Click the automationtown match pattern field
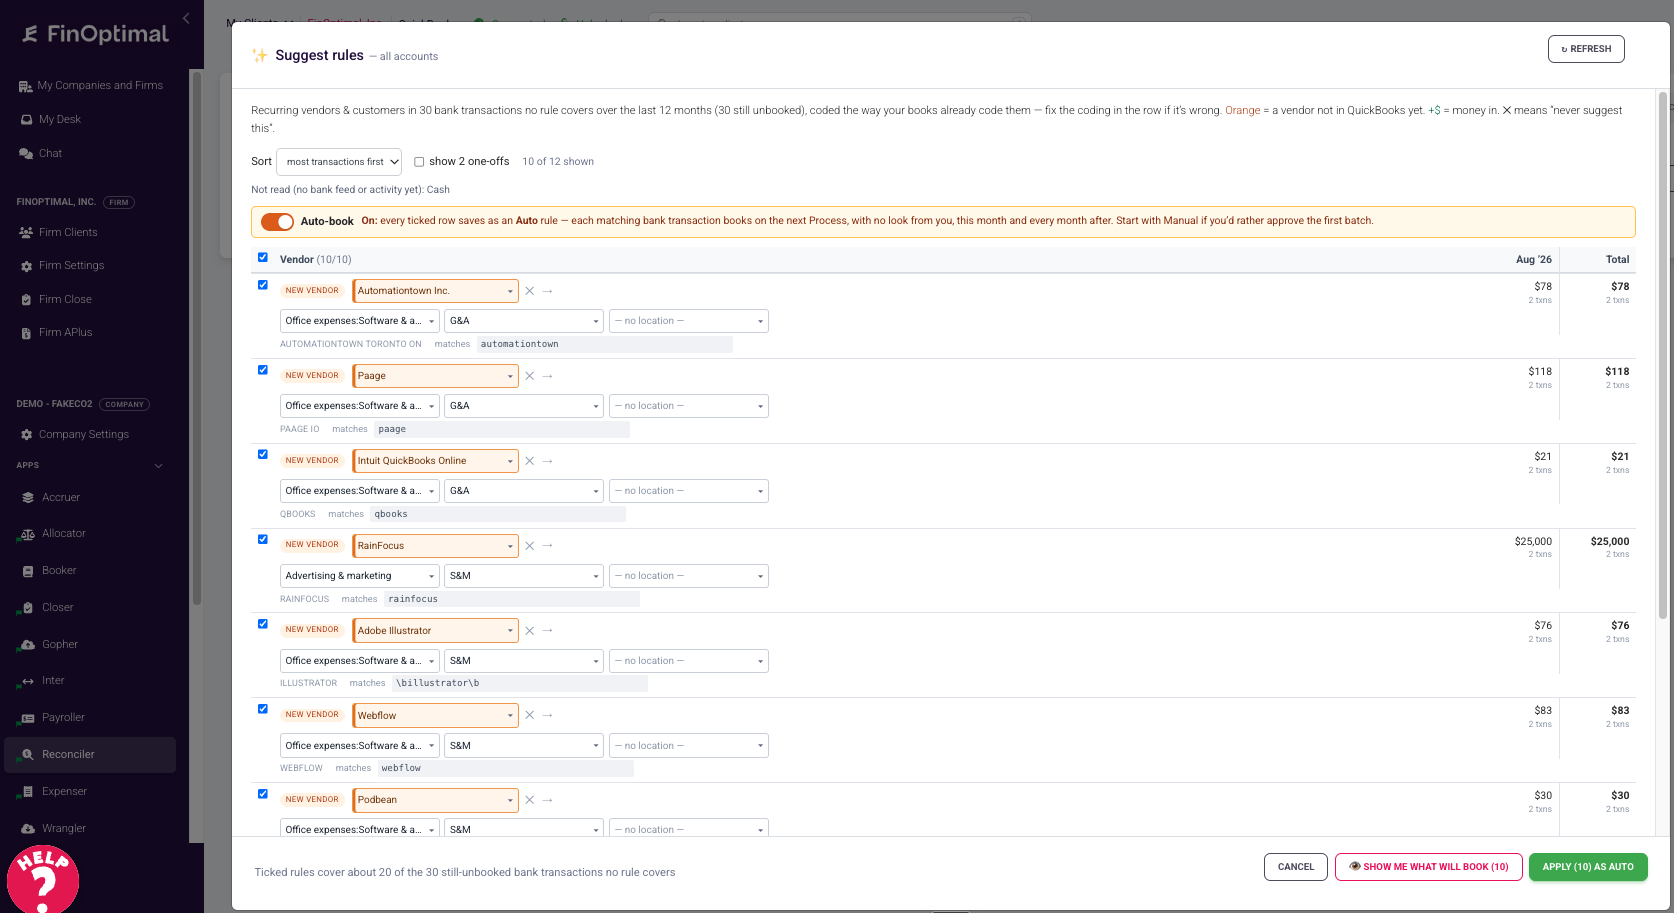 tap(605, 344)
